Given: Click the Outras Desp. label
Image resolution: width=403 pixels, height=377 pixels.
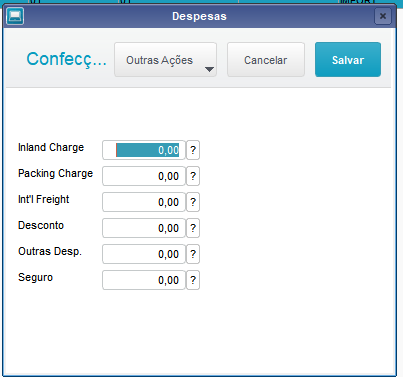Looking at the screenshot, I should pos(50,251).
